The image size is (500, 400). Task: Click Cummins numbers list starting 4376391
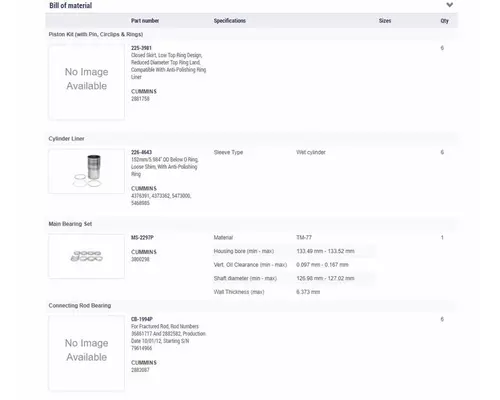click(161, 199)
